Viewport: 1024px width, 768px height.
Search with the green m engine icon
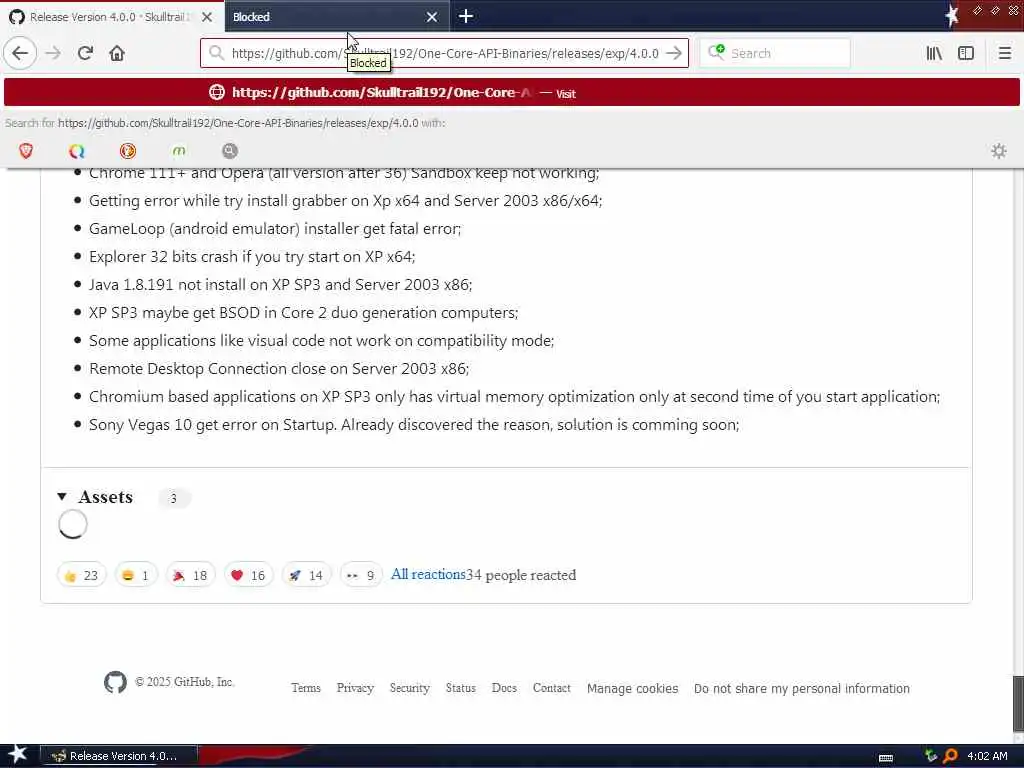[x=179, y=152]
